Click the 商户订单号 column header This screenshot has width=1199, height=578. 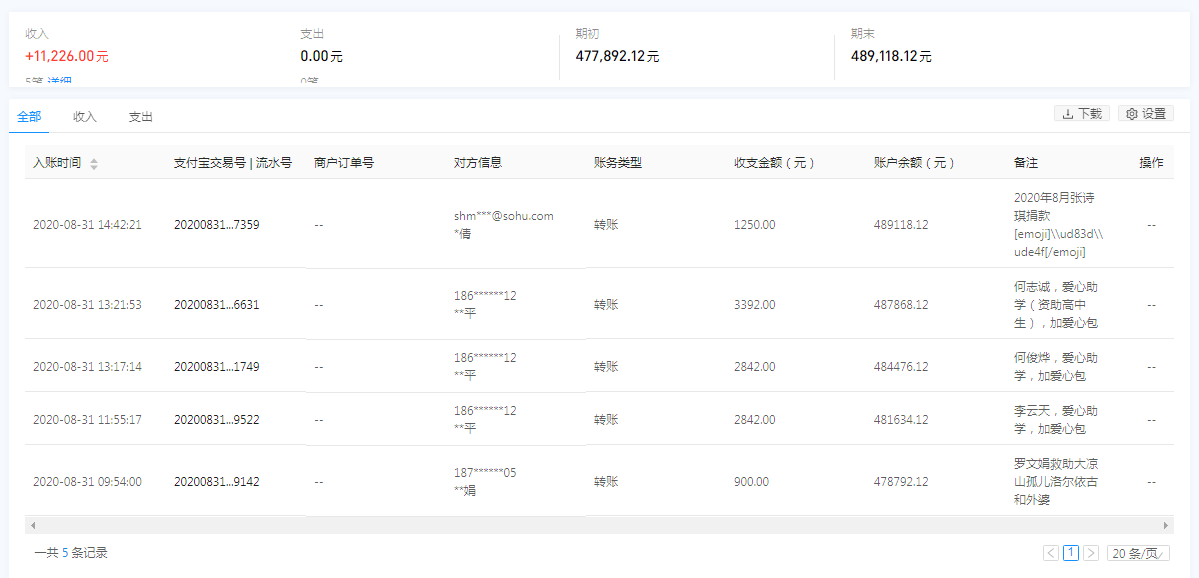(343, 164)
